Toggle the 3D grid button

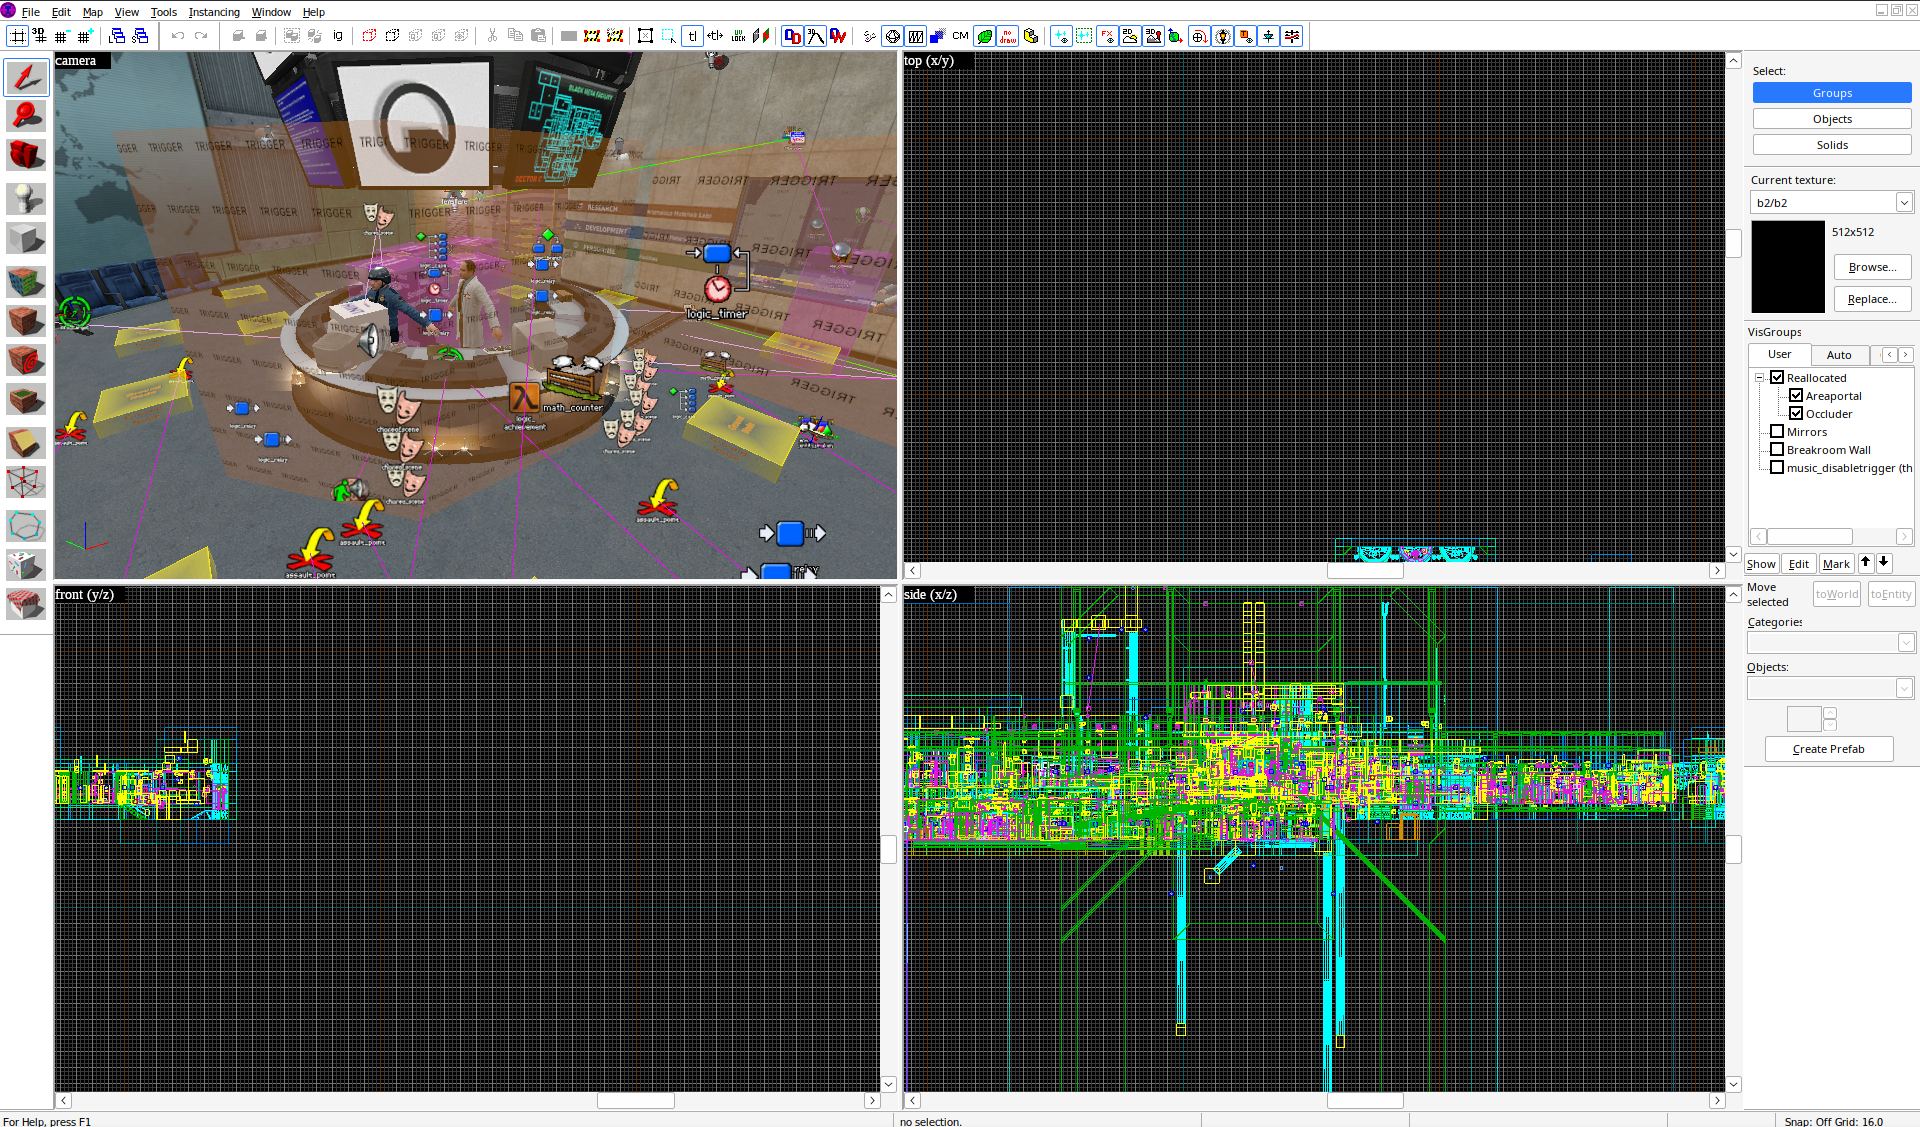[x=40, y=36]
